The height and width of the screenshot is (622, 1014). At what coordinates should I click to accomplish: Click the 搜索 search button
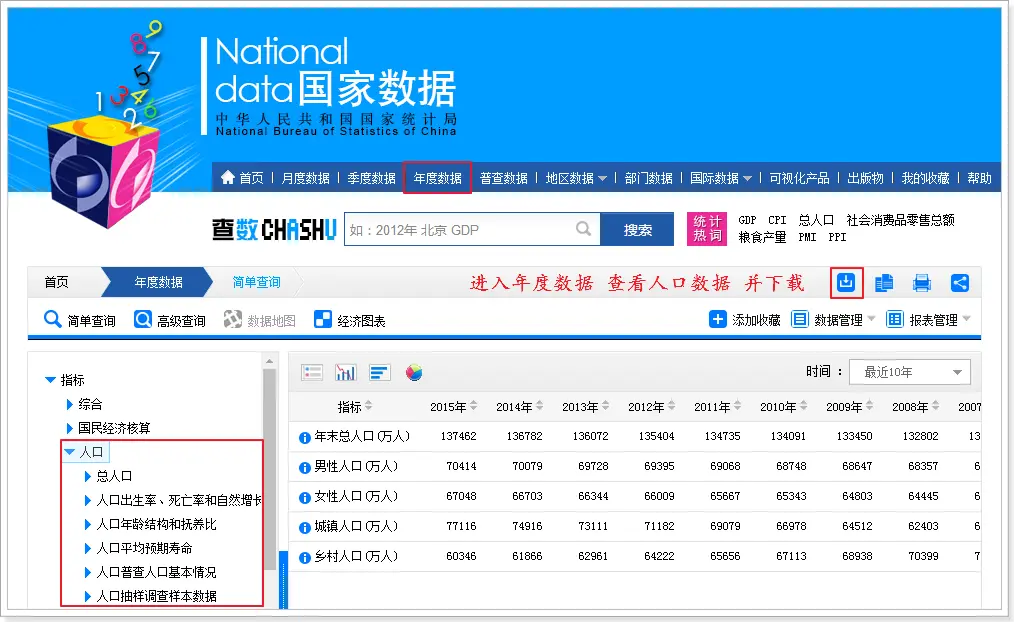tap(637, 229)
